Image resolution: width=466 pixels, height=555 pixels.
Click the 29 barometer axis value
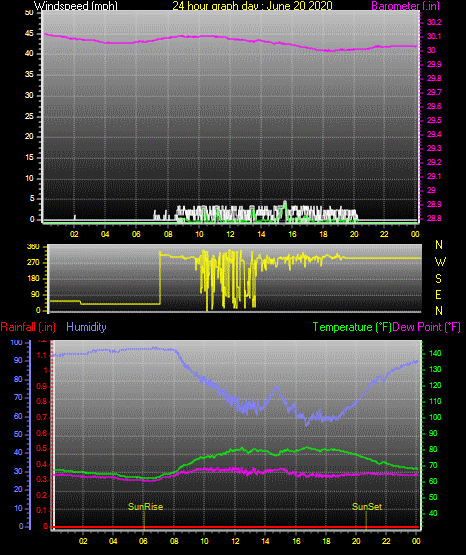click(x=431, y=190)
